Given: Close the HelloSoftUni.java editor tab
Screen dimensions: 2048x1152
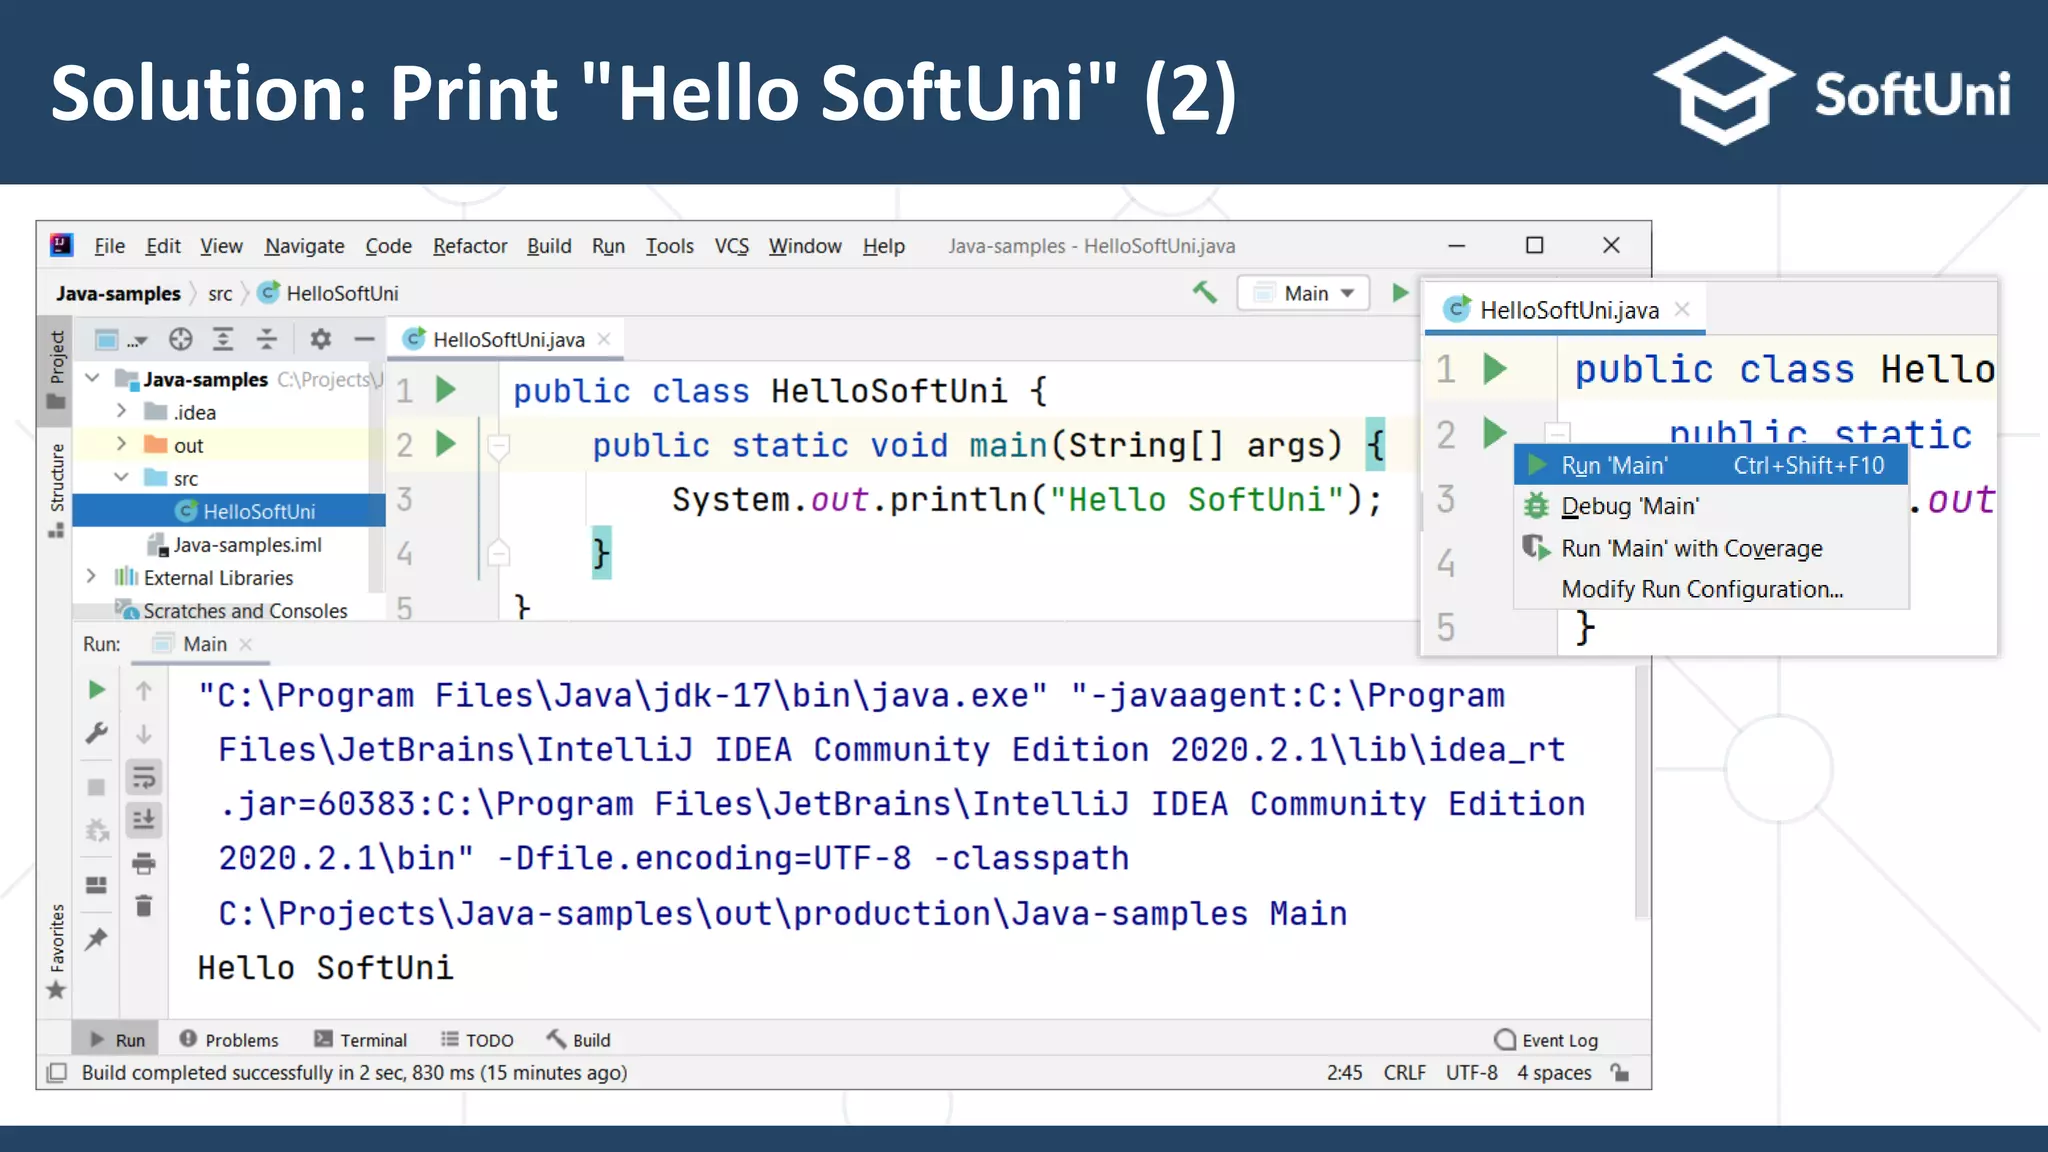Looking at the screenshot, I should click(x=604, y=339).
